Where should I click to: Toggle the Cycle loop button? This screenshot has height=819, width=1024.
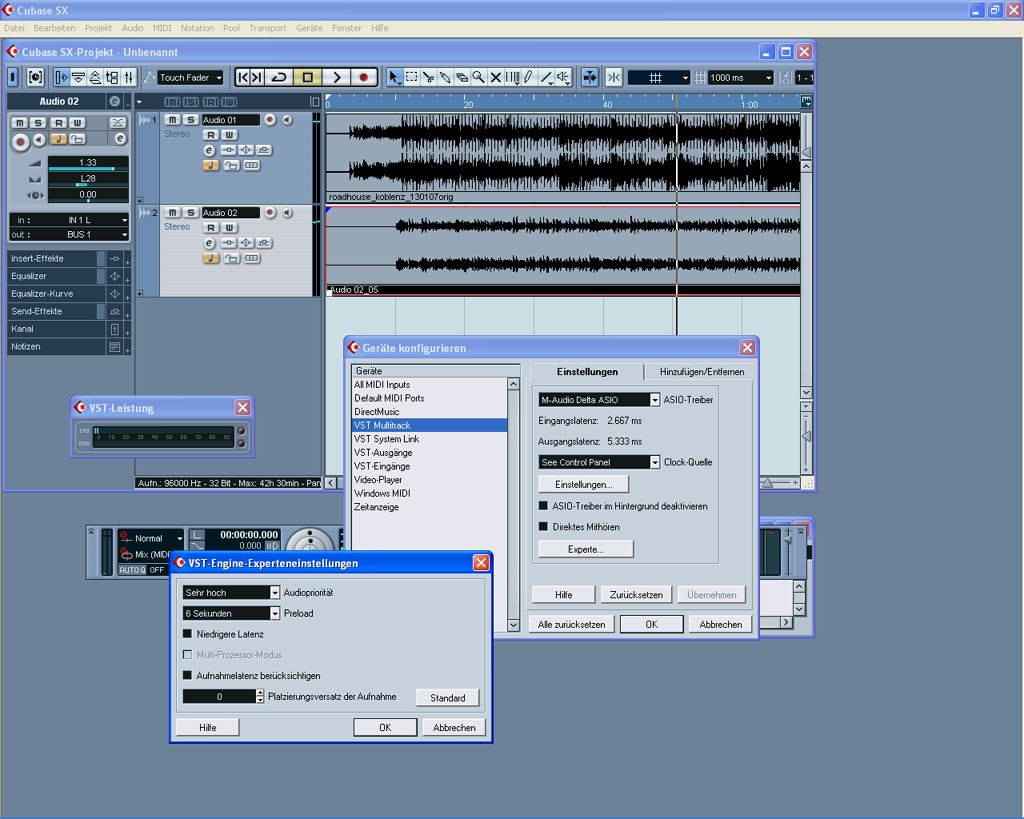[279, 77]
